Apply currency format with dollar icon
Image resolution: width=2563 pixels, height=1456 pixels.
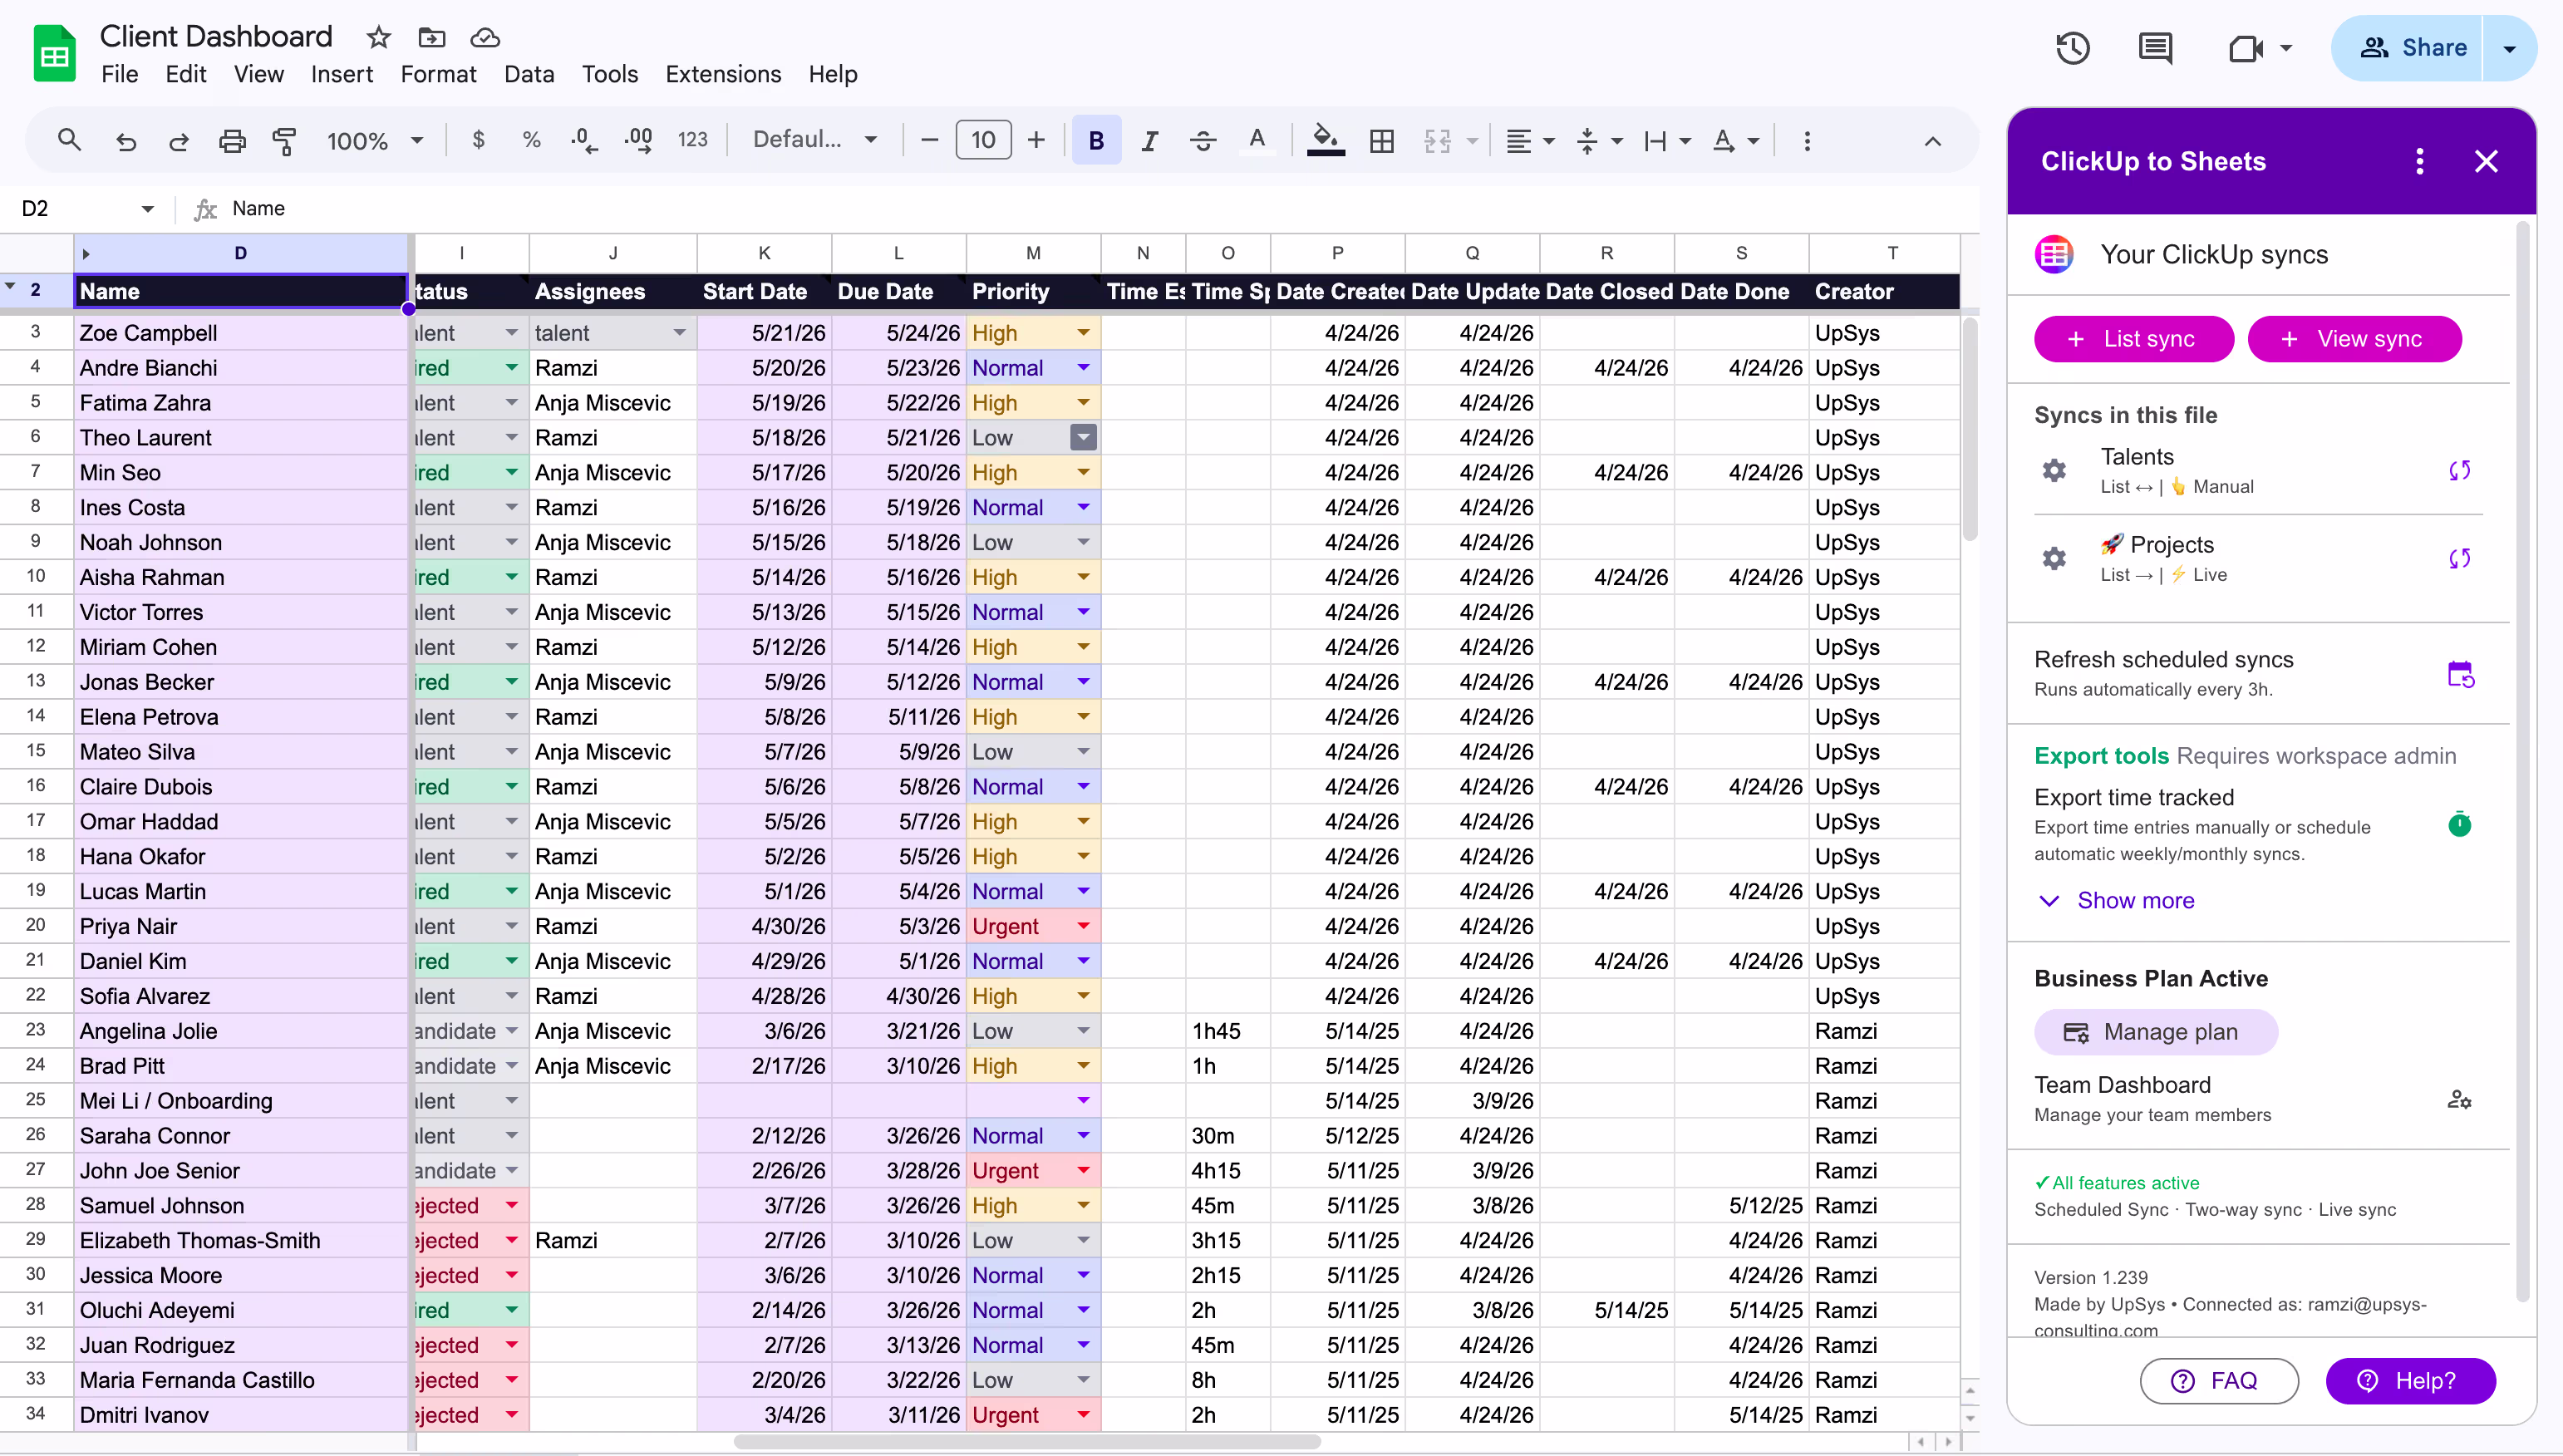pos(478,140)
